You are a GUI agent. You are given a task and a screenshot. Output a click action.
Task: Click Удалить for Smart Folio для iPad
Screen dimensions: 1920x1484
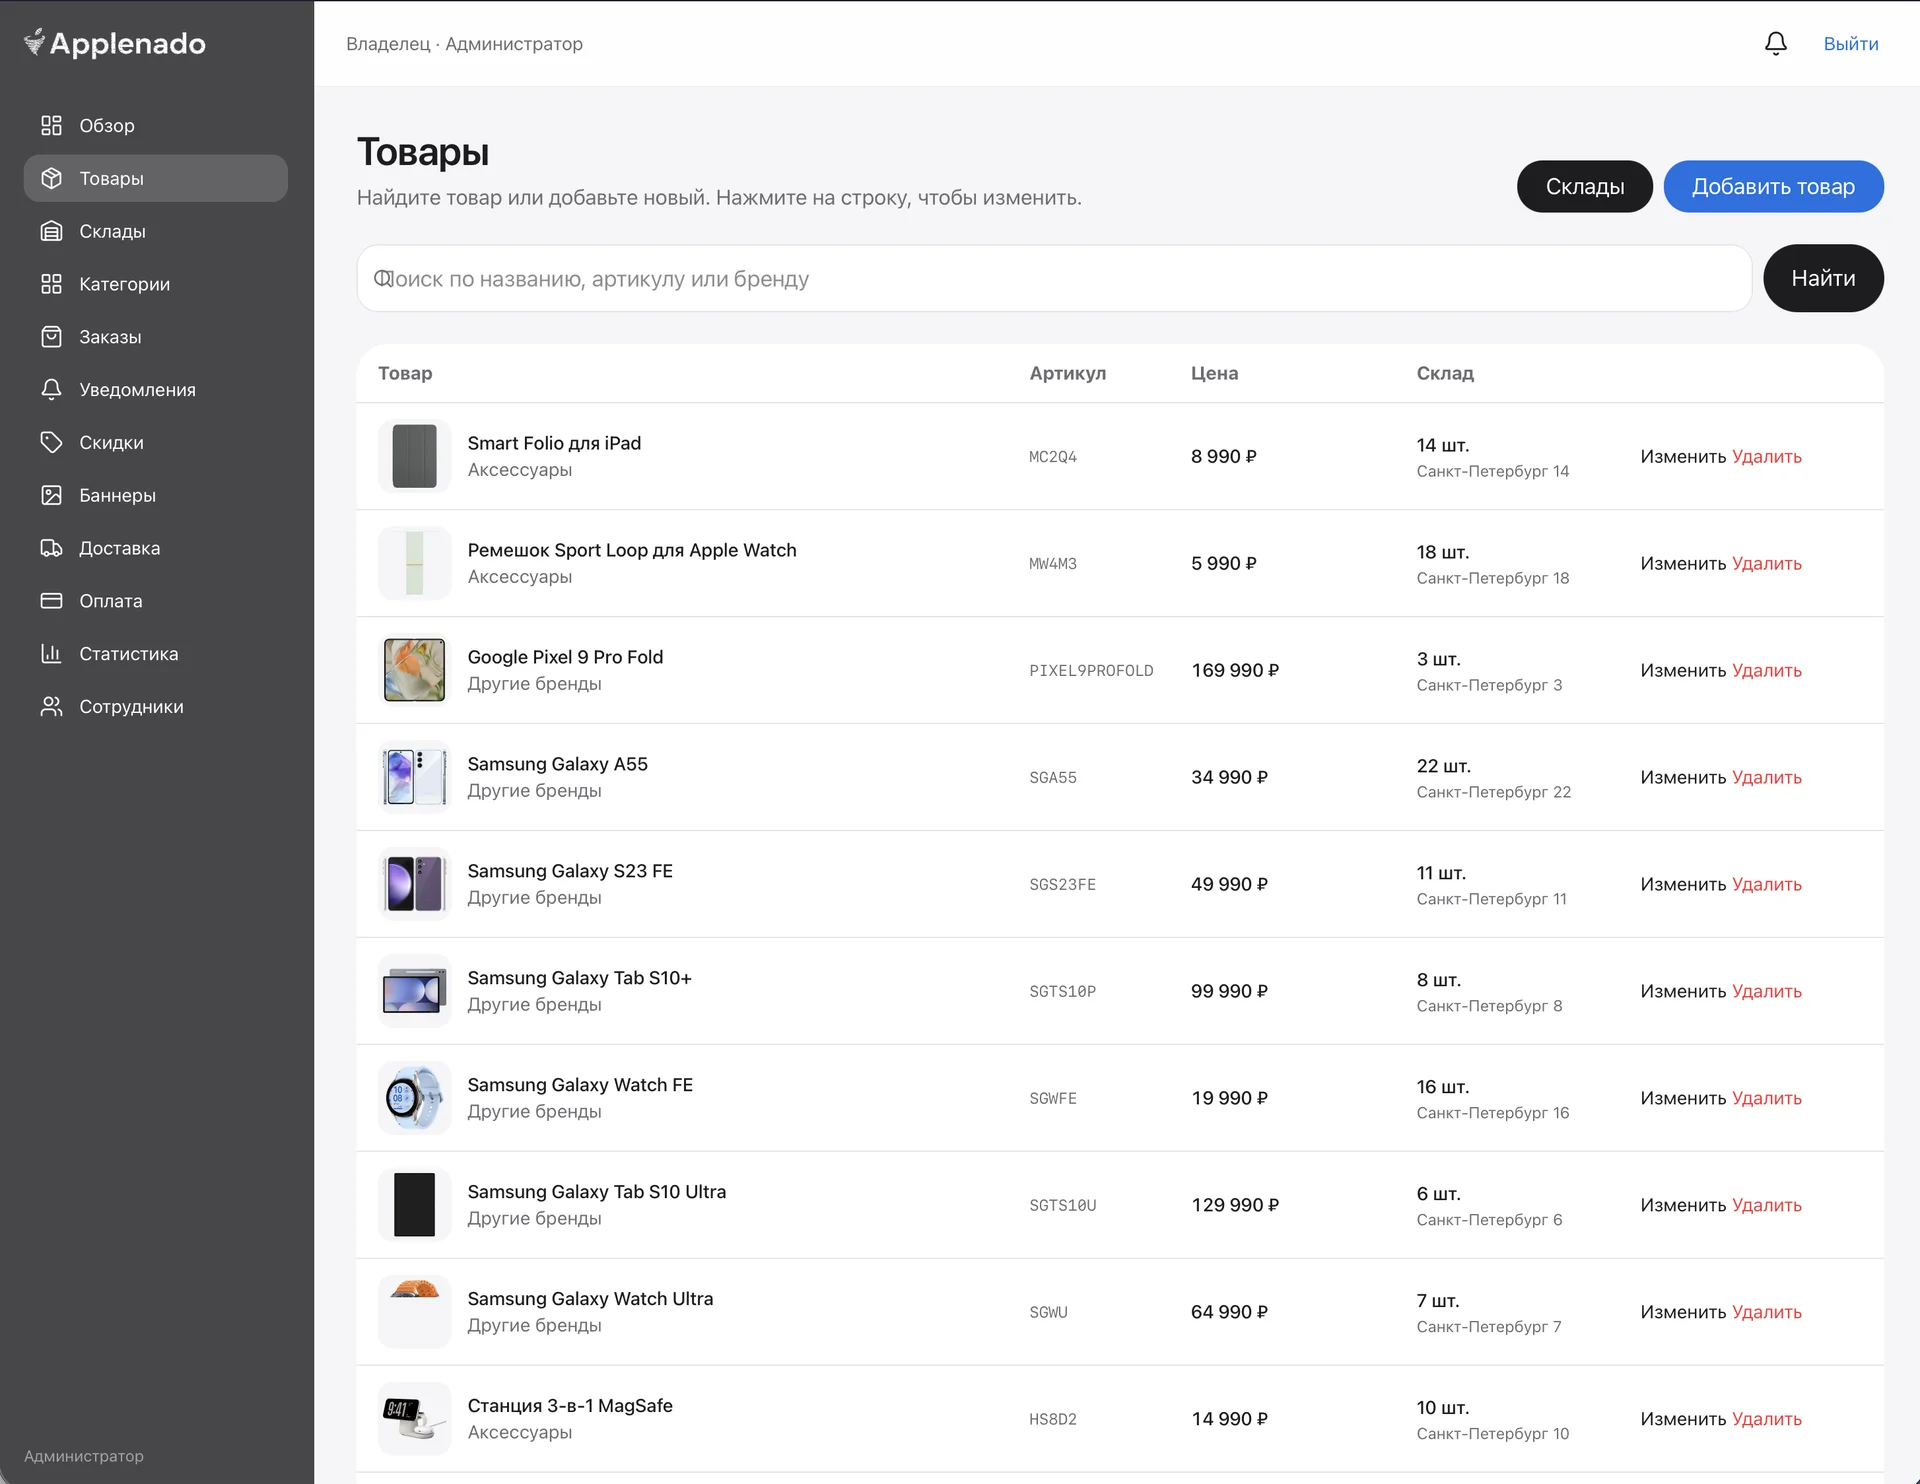click(1766, 456)
